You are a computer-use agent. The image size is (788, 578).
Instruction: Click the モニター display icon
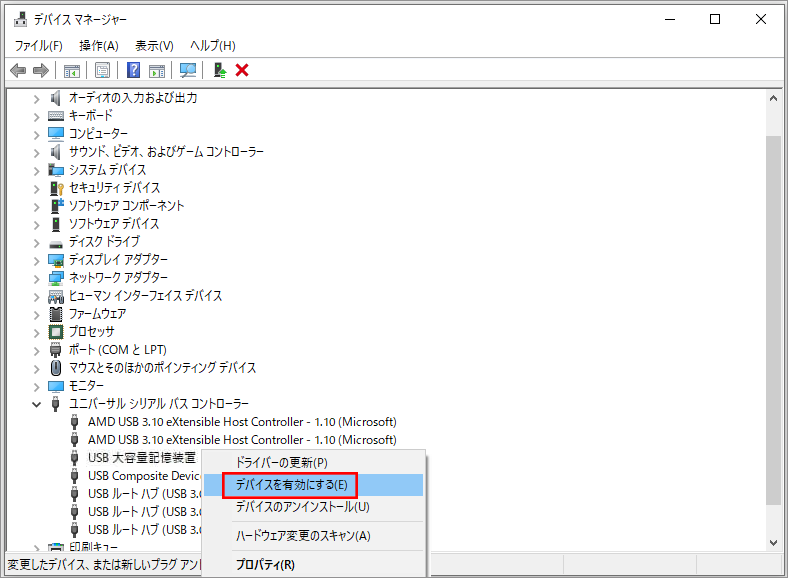56,386
